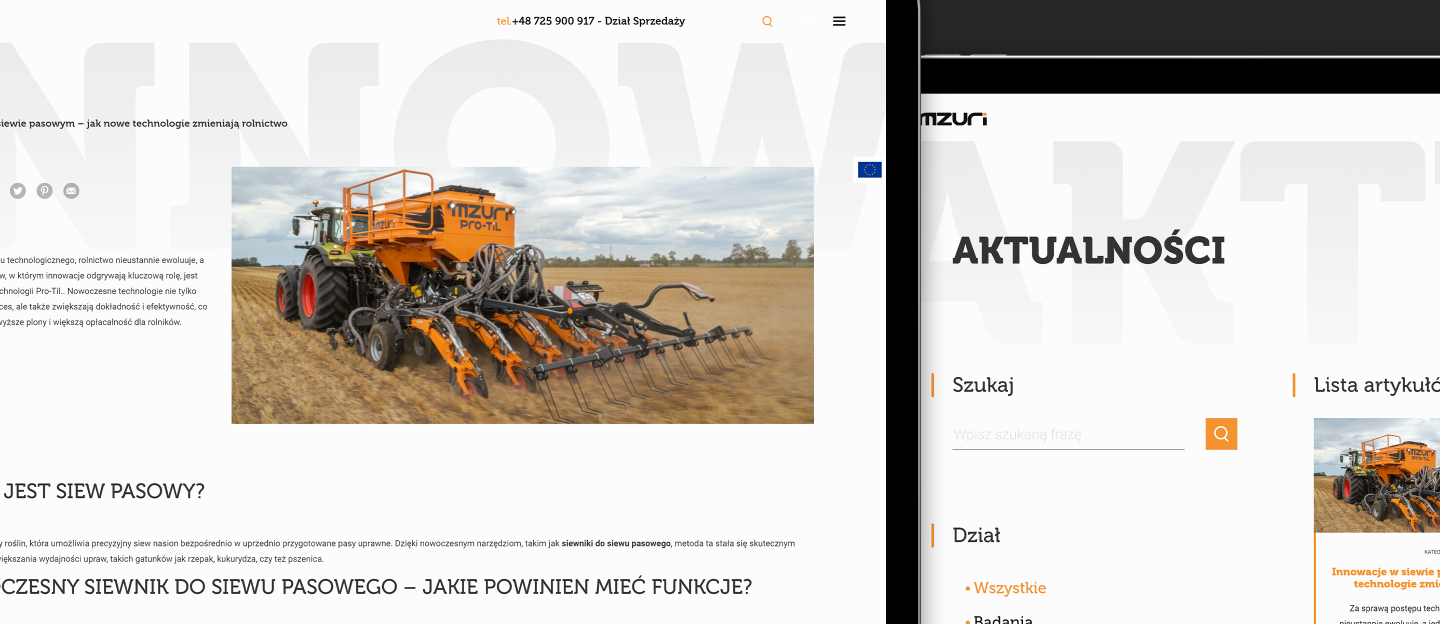Focus the 'Wpisz szukaną frazę' search field
The image size is (1440, 624).
point(1068,435)
